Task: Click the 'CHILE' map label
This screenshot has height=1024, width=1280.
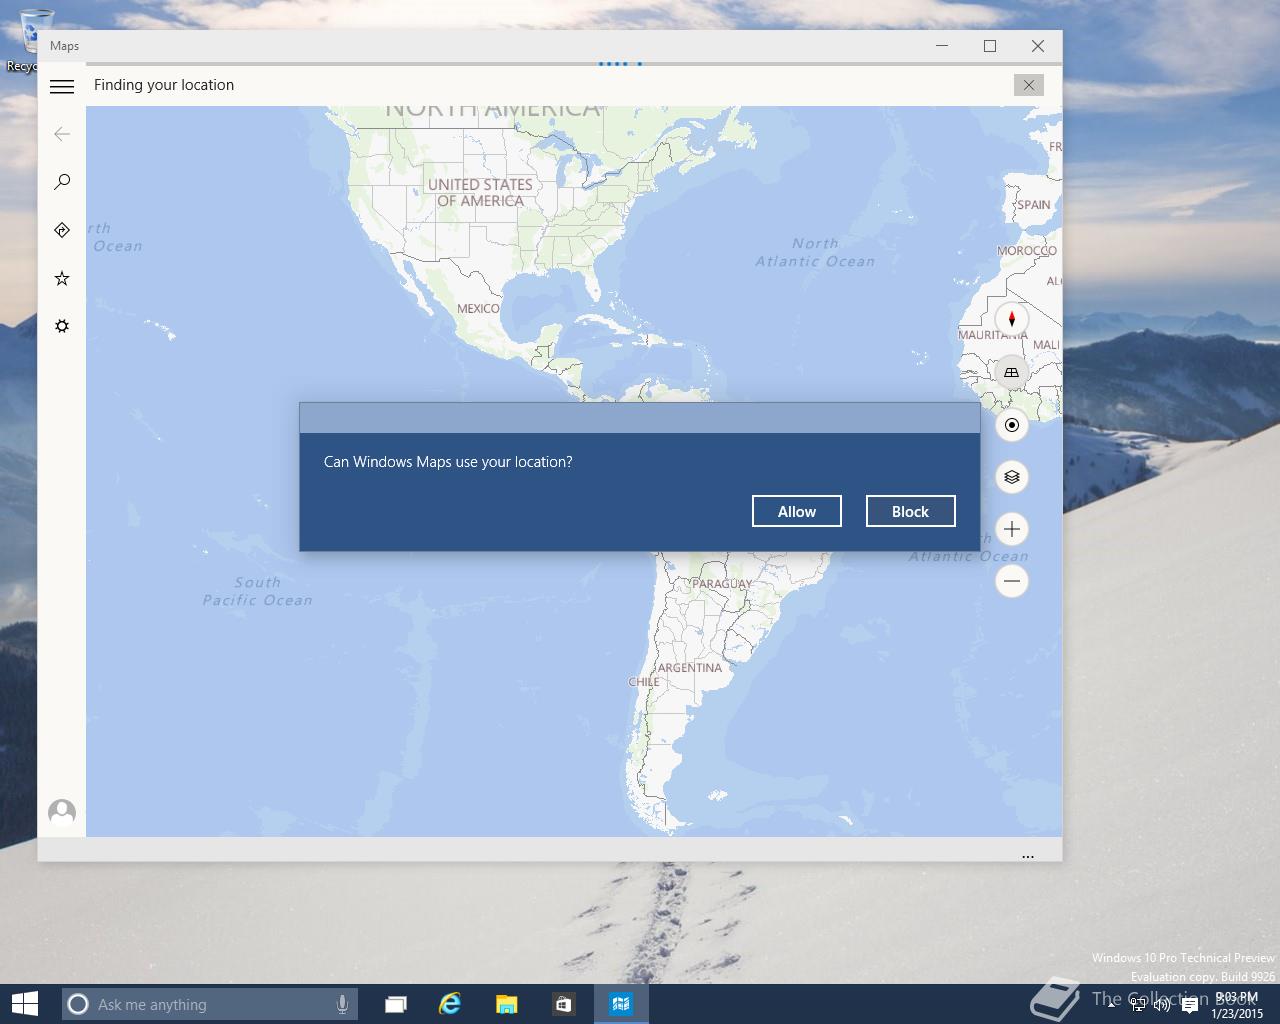Action: click(x=644, y=681)
